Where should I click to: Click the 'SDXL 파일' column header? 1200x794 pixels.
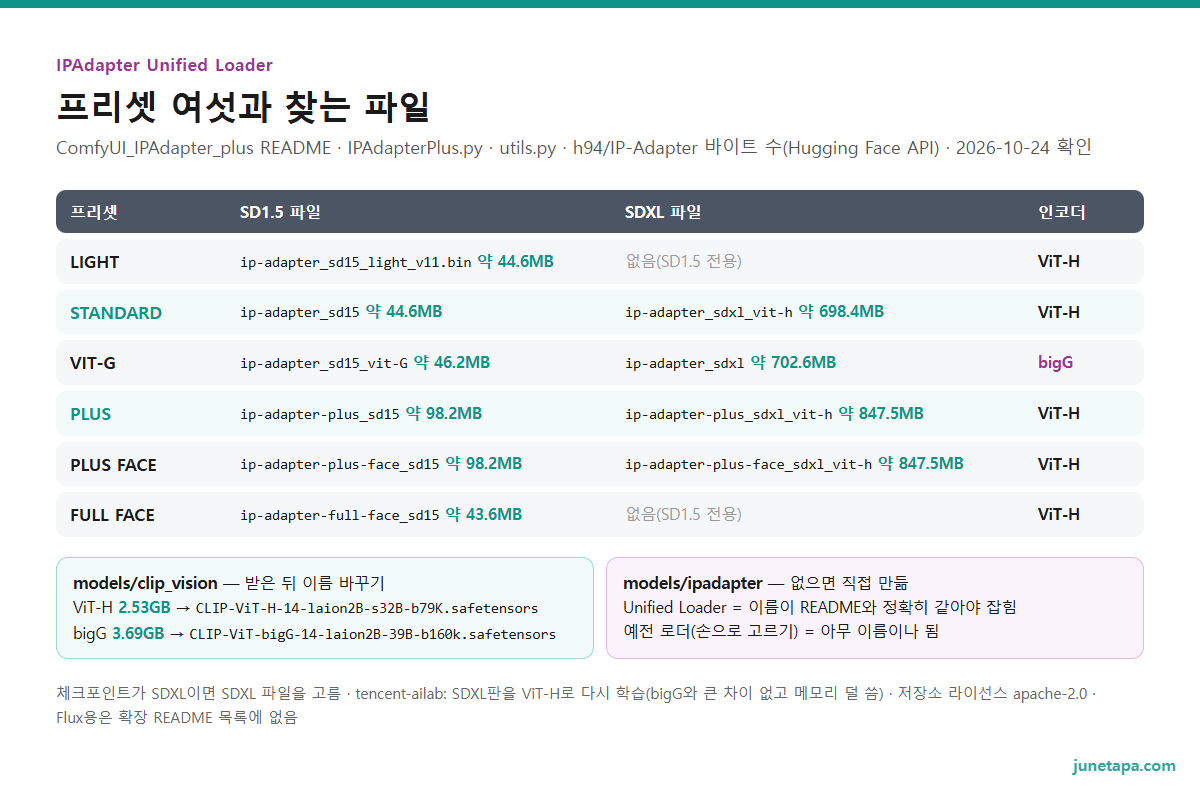[x=663, y=212]
